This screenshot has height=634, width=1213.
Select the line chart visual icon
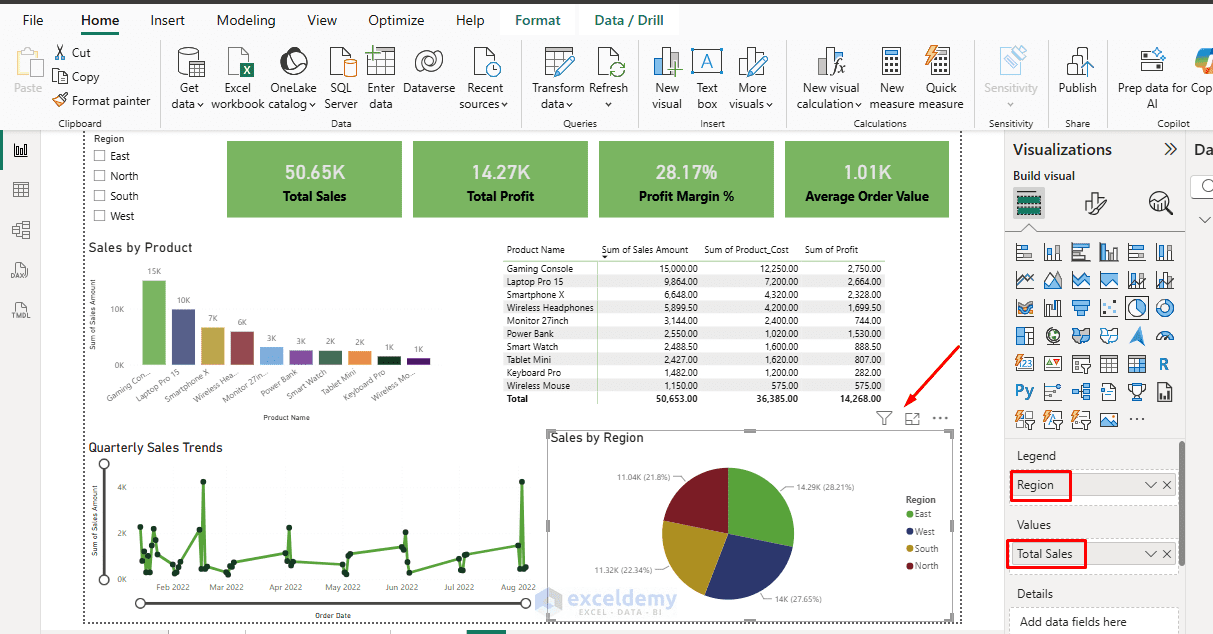pyautogui.click(x=1025, y=280)
